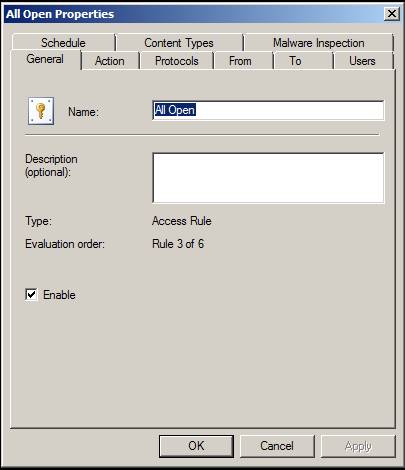Switch to the Schedule tab
The image size is (405, 470).
pos(63,43)
